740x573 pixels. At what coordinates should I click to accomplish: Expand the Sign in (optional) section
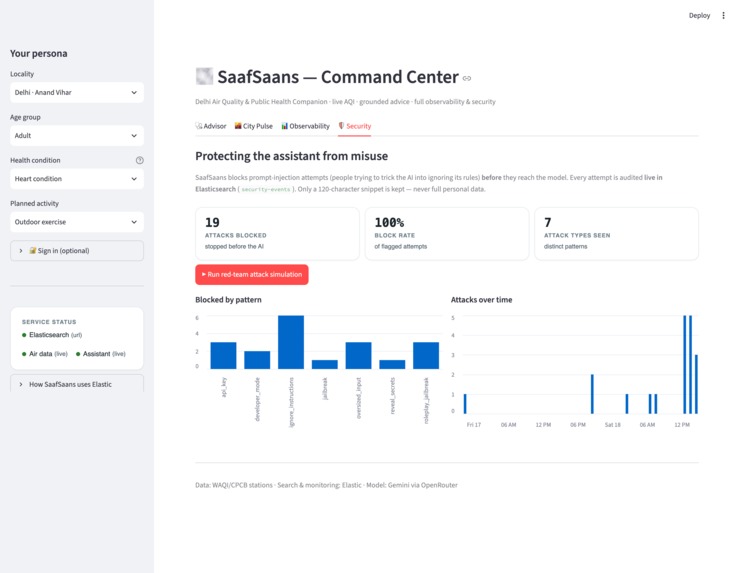tap(77, 251)
